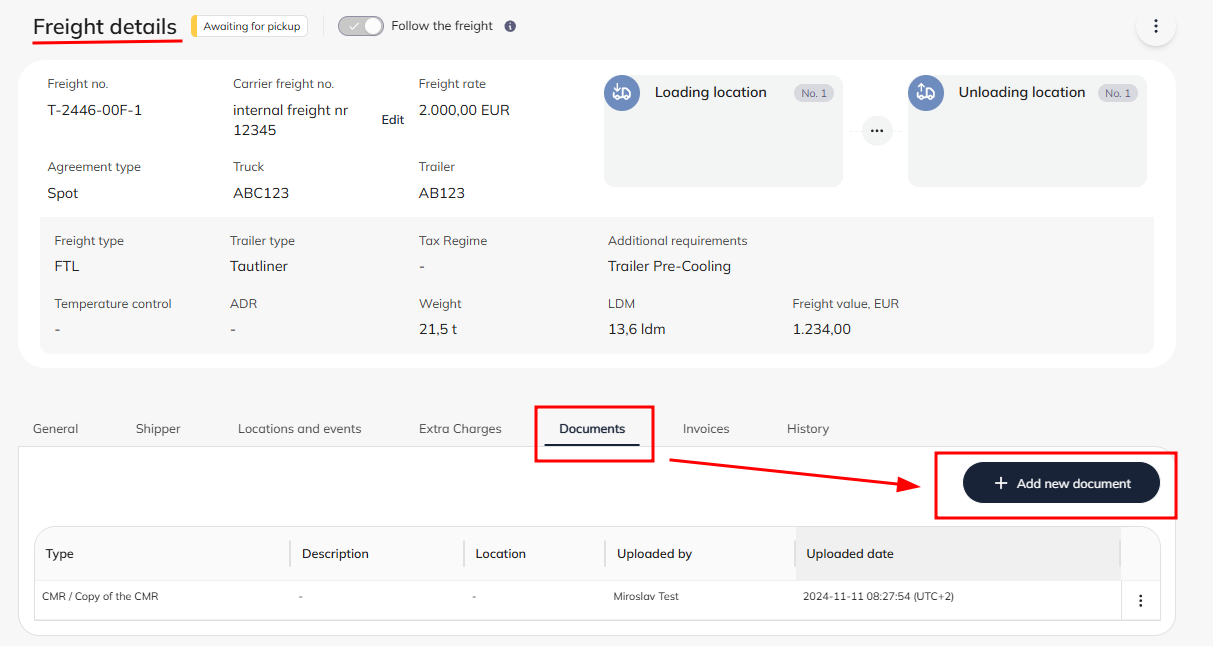
Task: Expand the ellipsis between loading and unloading locations
Action: tap(877, 131)
